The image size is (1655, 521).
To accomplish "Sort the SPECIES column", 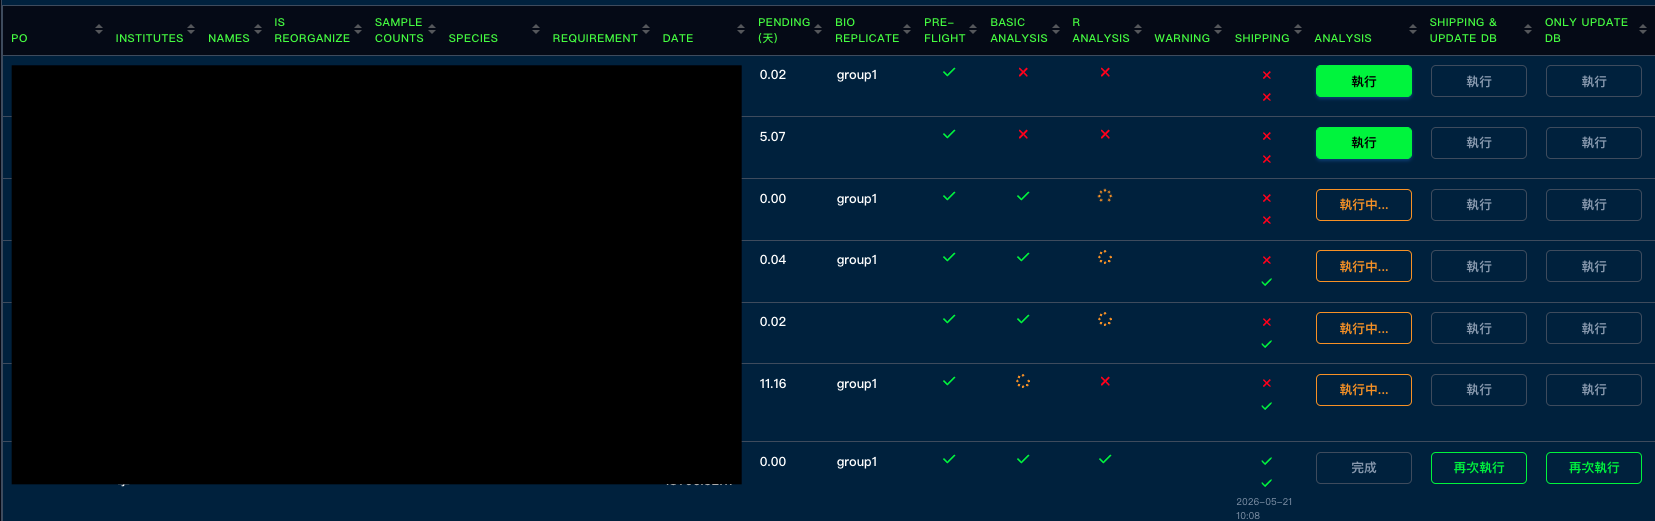I will tap(536, 29).
